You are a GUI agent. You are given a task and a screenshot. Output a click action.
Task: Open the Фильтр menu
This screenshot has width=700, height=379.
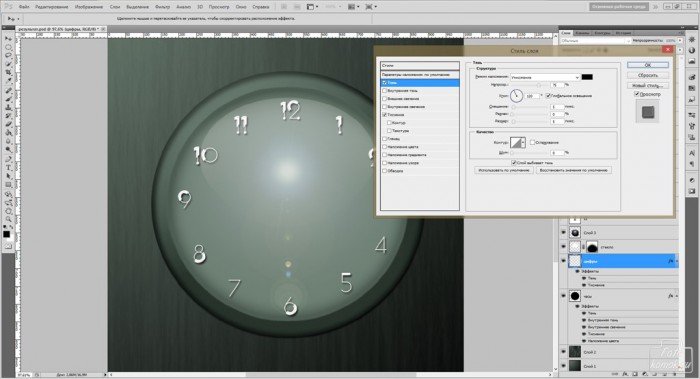click(x=162, y=7)
